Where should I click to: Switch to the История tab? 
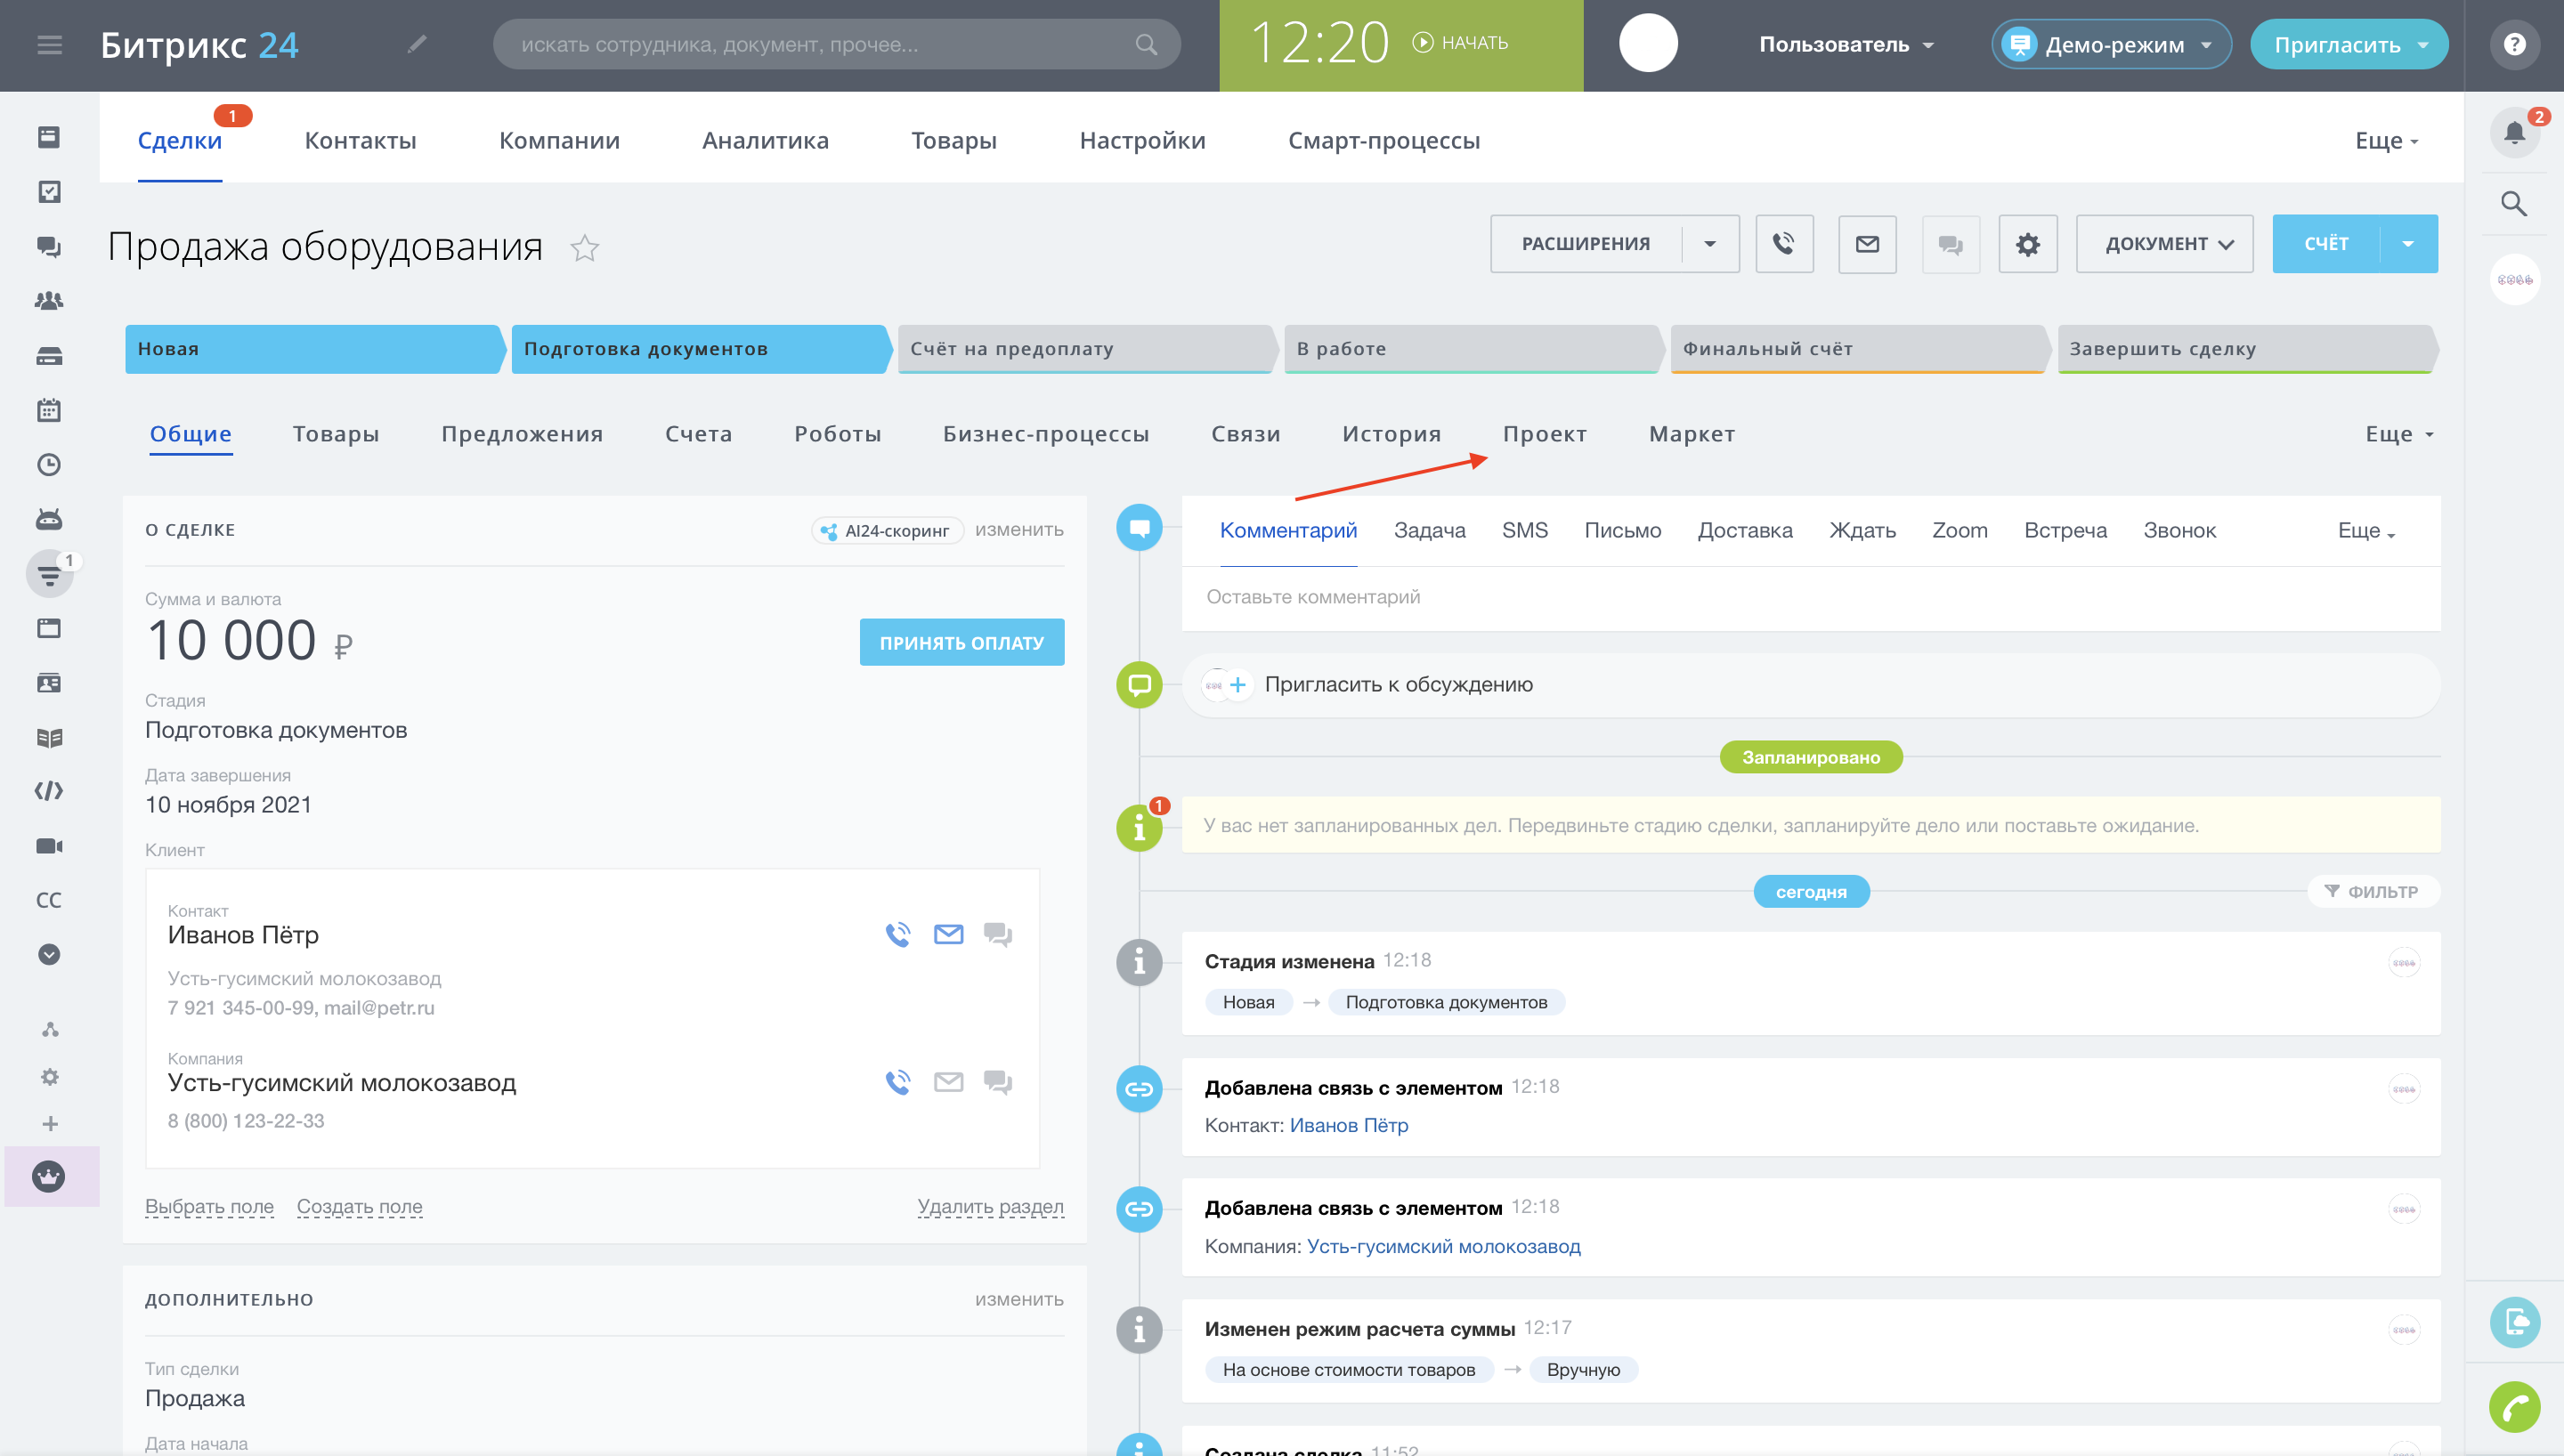[x=1391, y=434]
